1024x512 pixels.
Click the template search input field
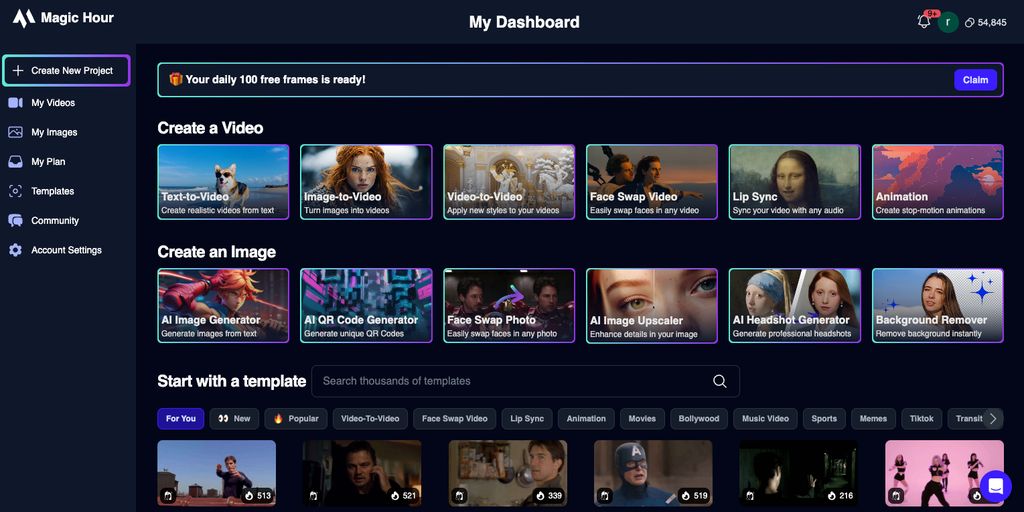coord(510,381)
